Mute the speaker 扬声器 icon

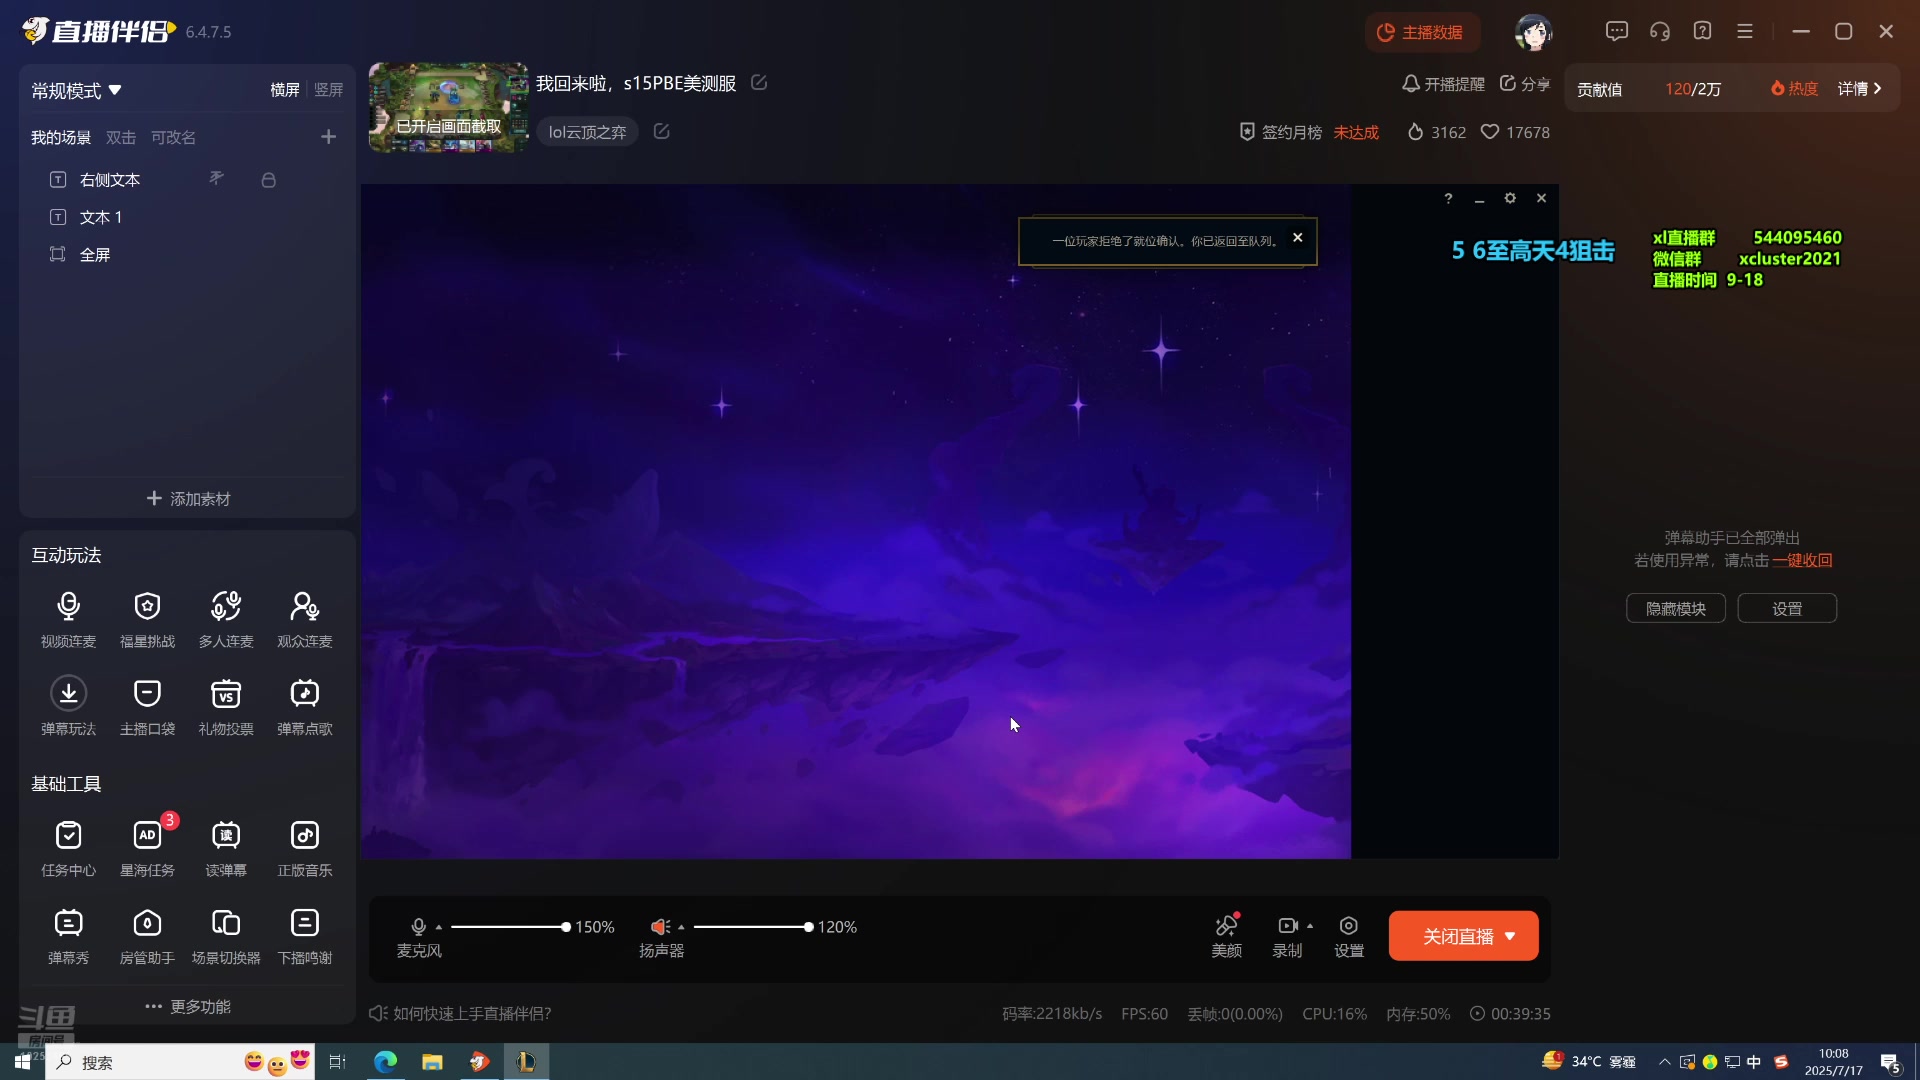pos(660,927)
